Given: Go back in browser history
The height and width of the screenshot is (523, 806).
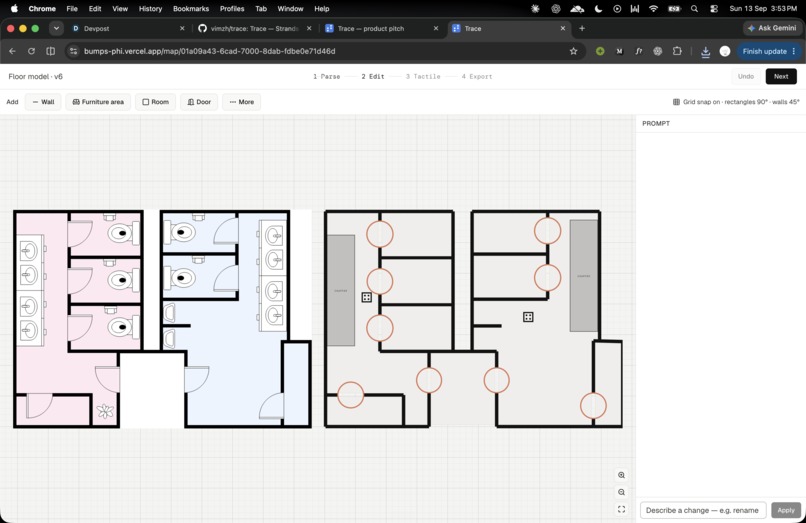Looking at the screenshot, I should pyautogui.click(x=12, y=51).
